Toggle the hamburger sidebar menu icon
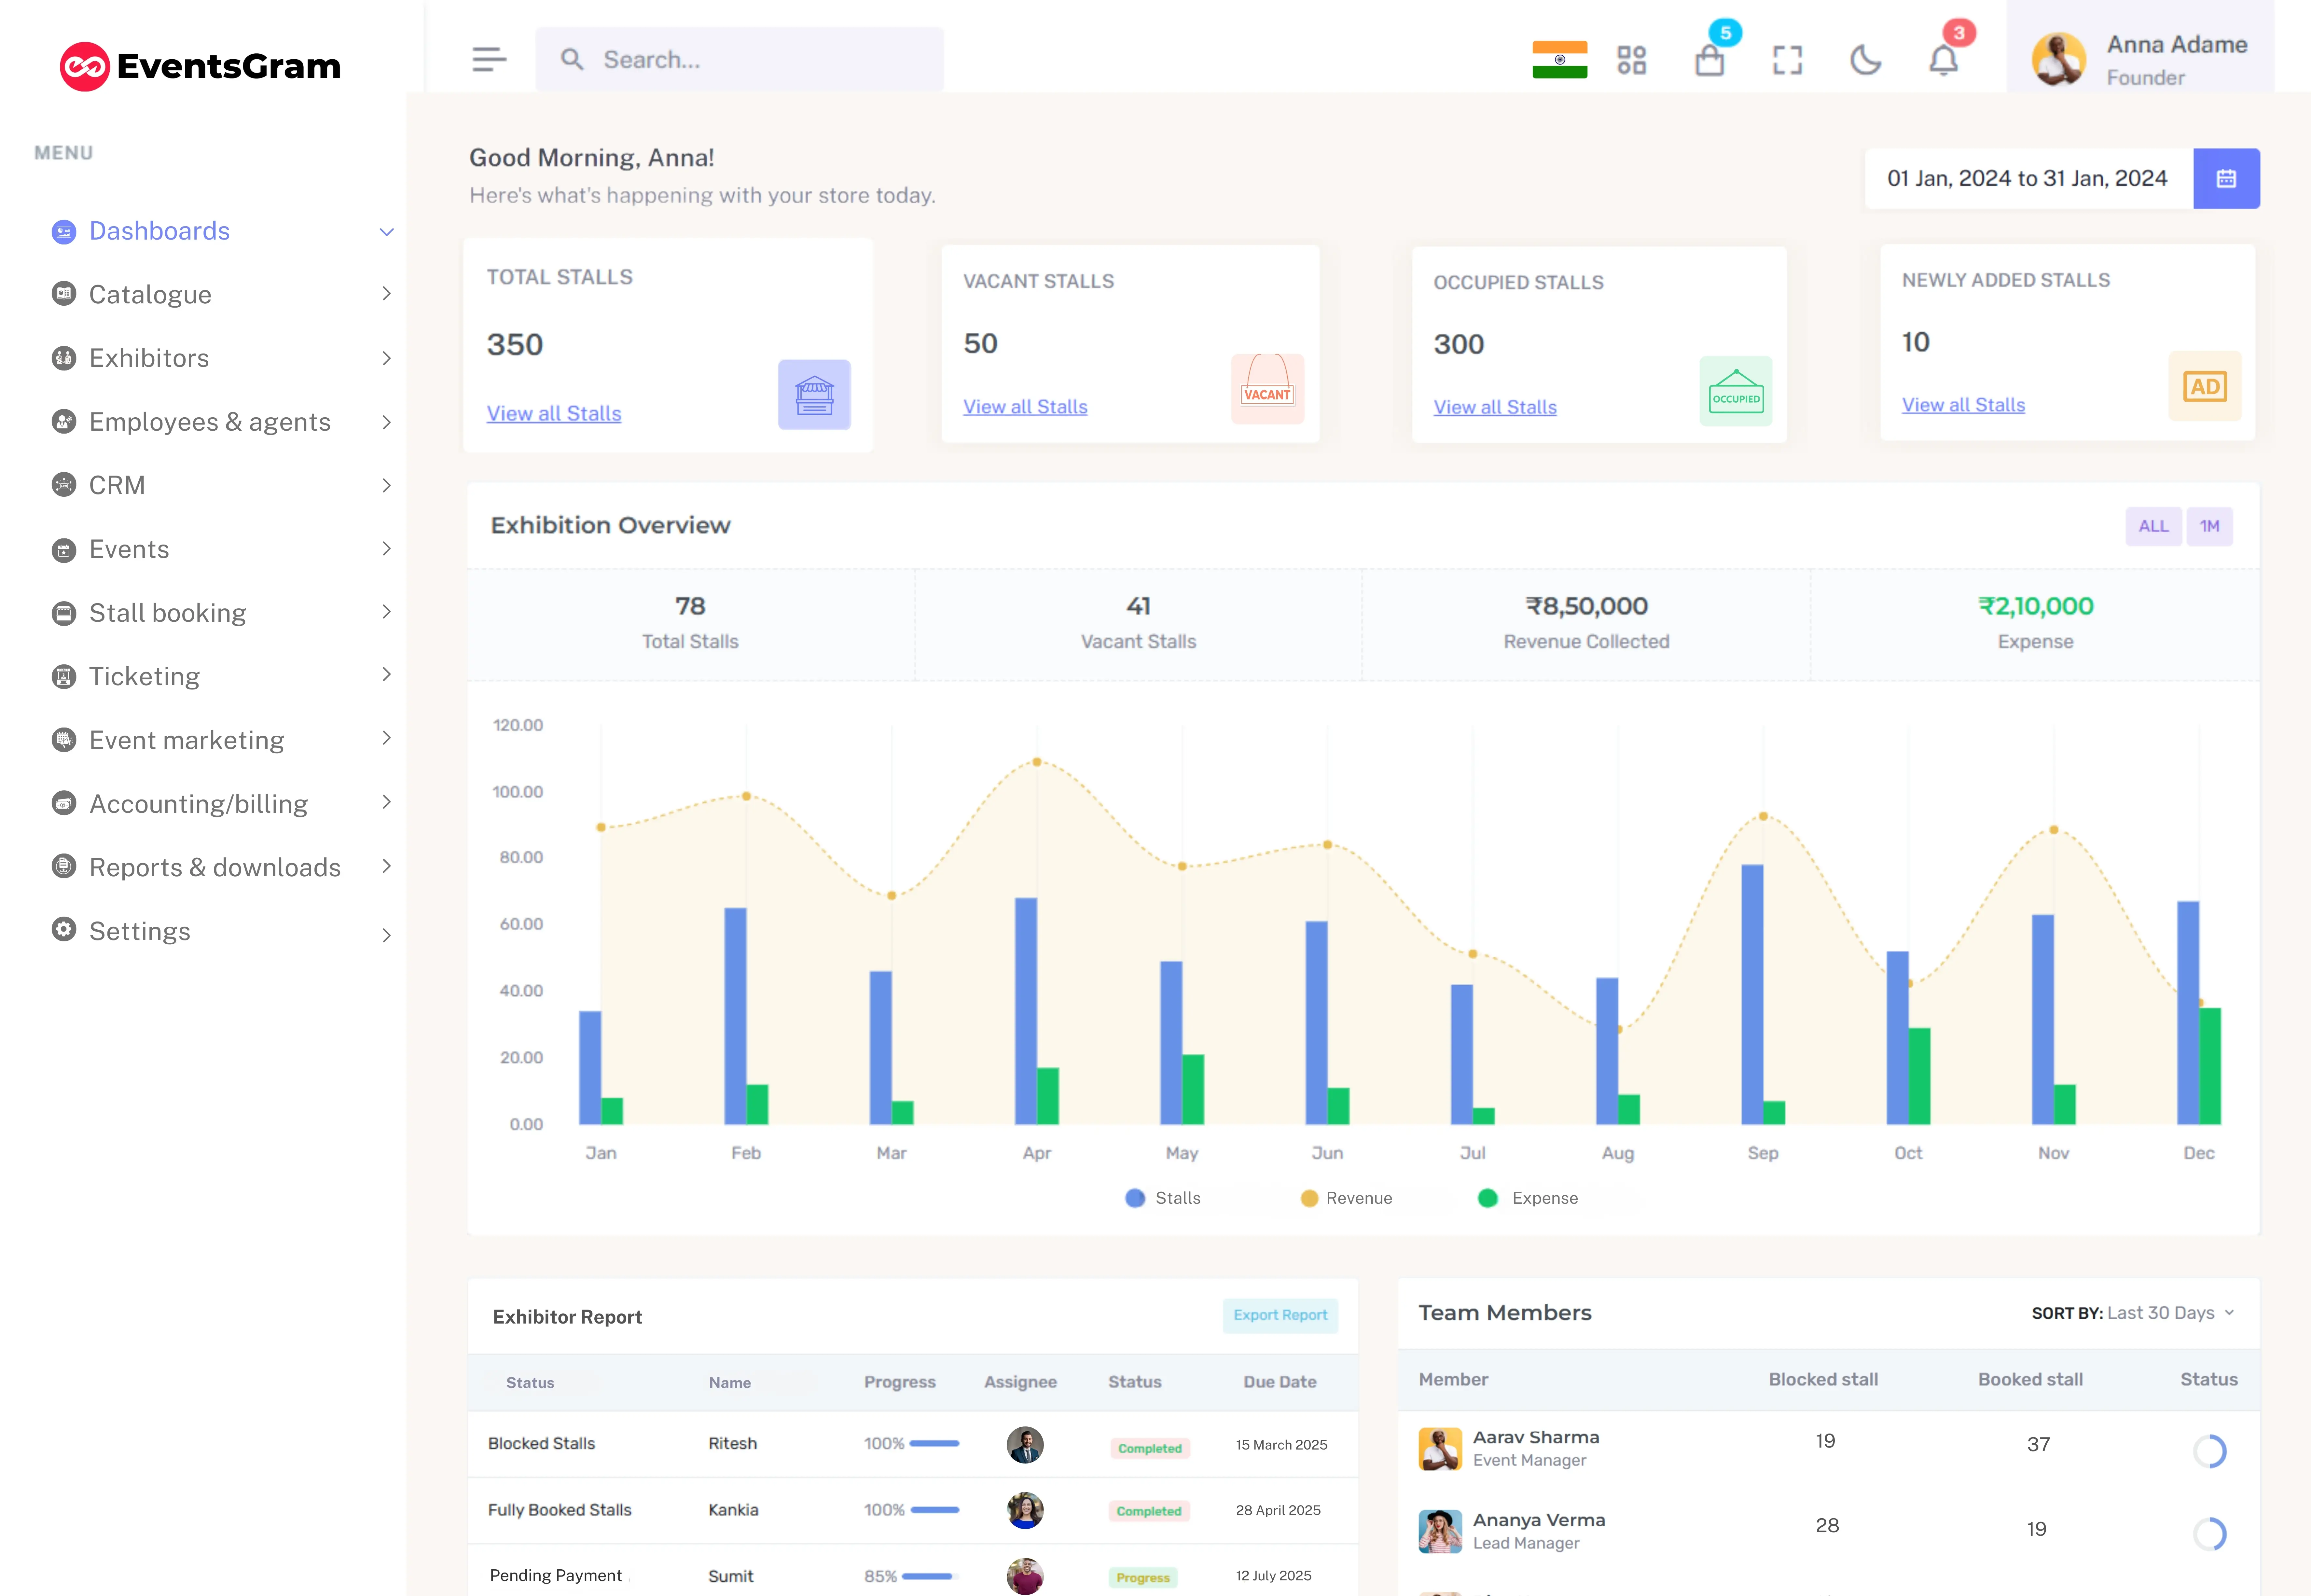 point(489,60)
